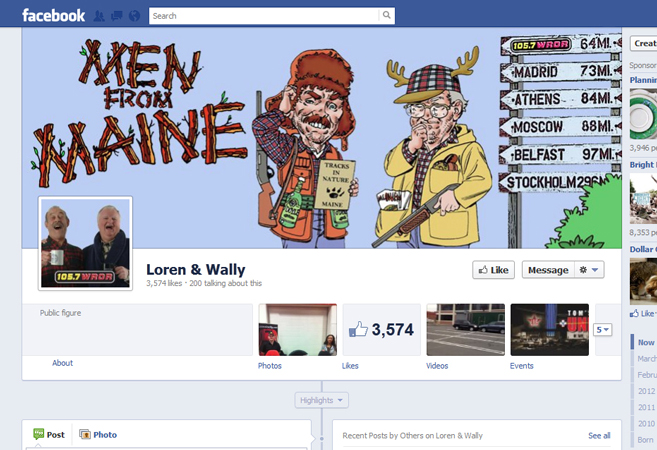Click the Photos label link

point(269,366)
